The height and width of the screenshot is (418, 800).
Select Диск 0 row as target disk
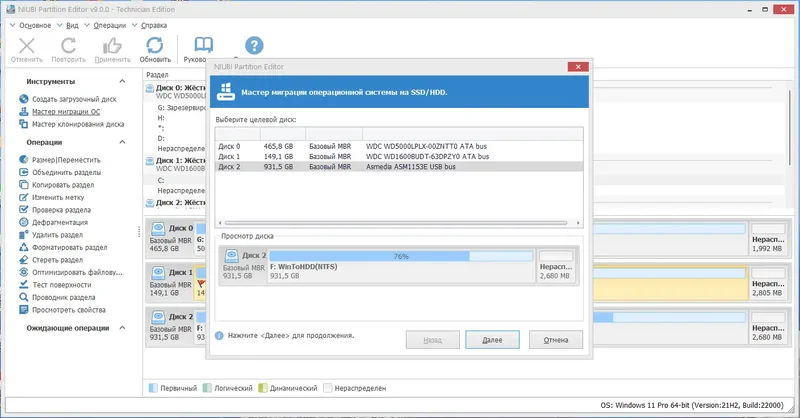pos(399,146)
